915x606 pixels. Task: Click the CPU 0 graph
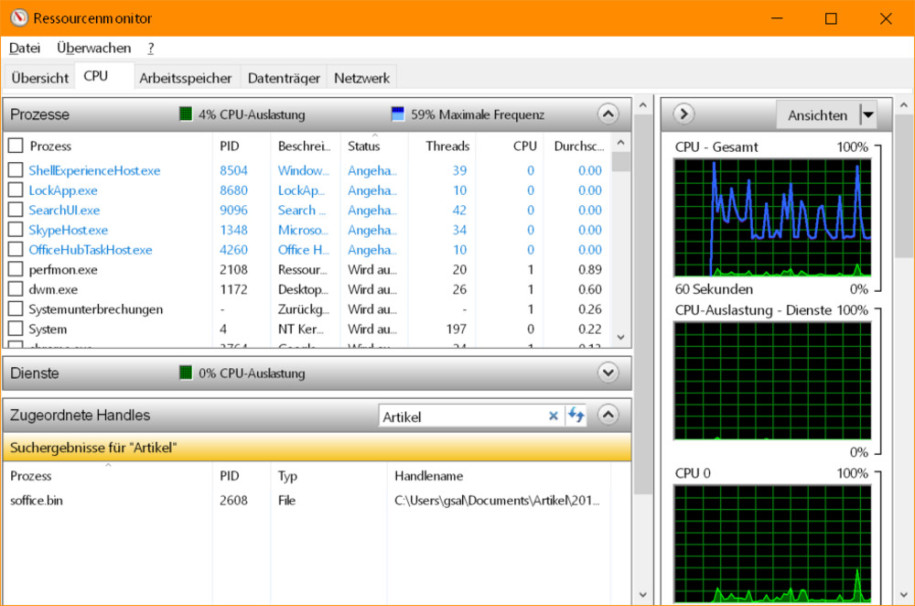click(x=773, y=544)
